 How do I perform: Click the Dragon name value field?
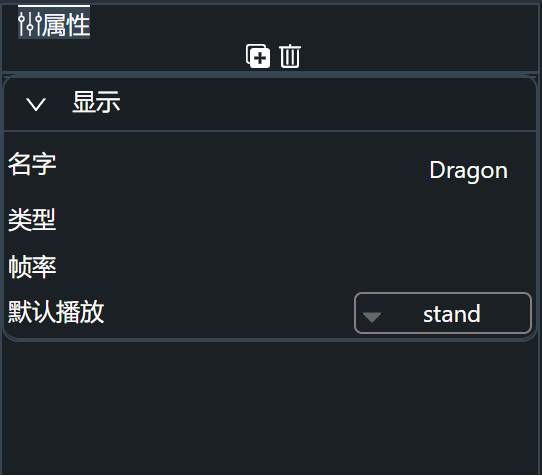coord(468,171)
